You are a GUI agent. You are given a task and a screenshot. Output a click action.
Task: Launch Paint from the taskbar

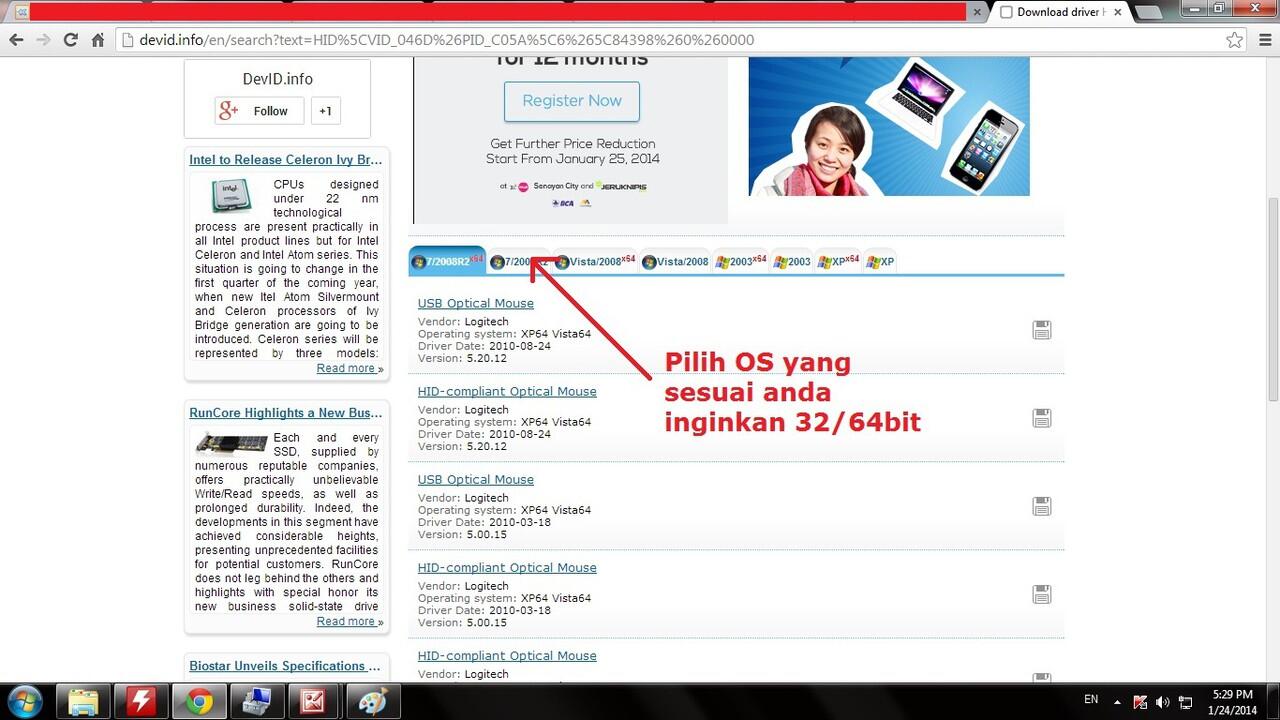[x=372, y=700]
